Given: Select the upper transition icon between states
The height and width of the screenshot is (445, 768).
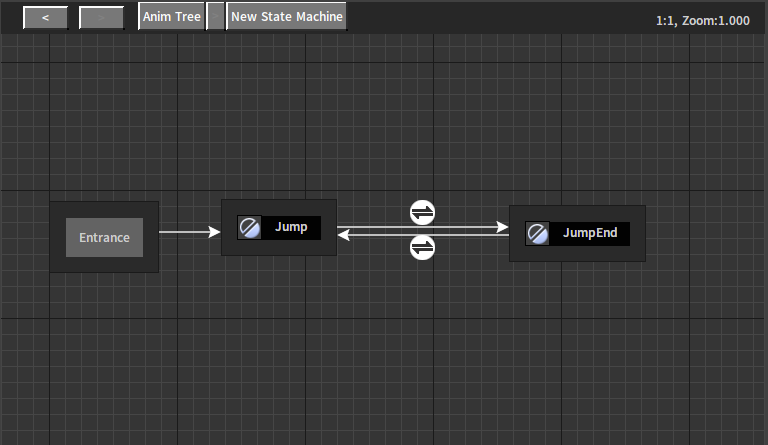Looking at the screenshot, I should click(x=423, y=212).
